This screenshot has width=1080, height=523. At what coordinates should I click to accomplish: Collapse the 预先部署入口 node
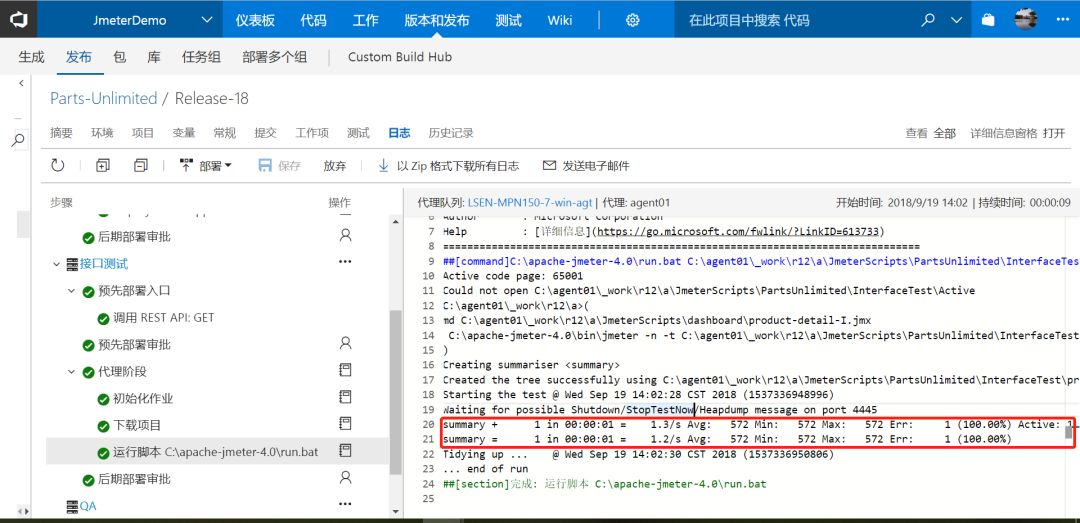pos(72,291)
